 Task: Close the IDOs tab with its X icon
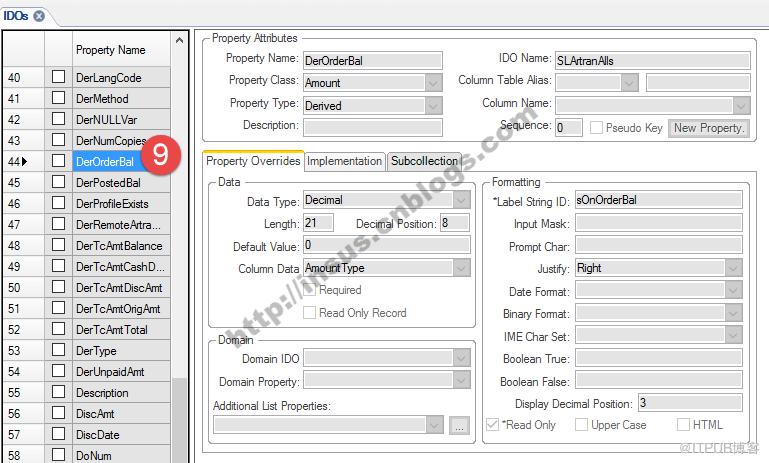(39, 16)
